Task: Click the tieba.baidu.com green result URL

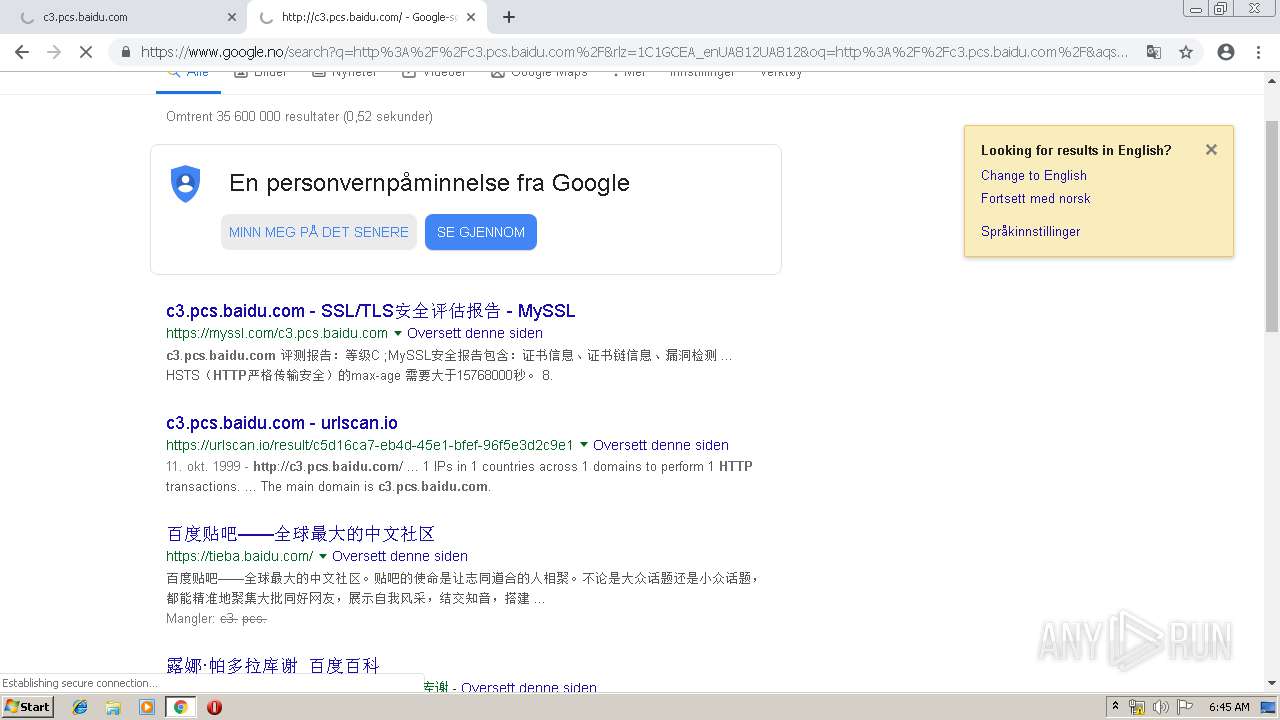Action: pos(240,556)
